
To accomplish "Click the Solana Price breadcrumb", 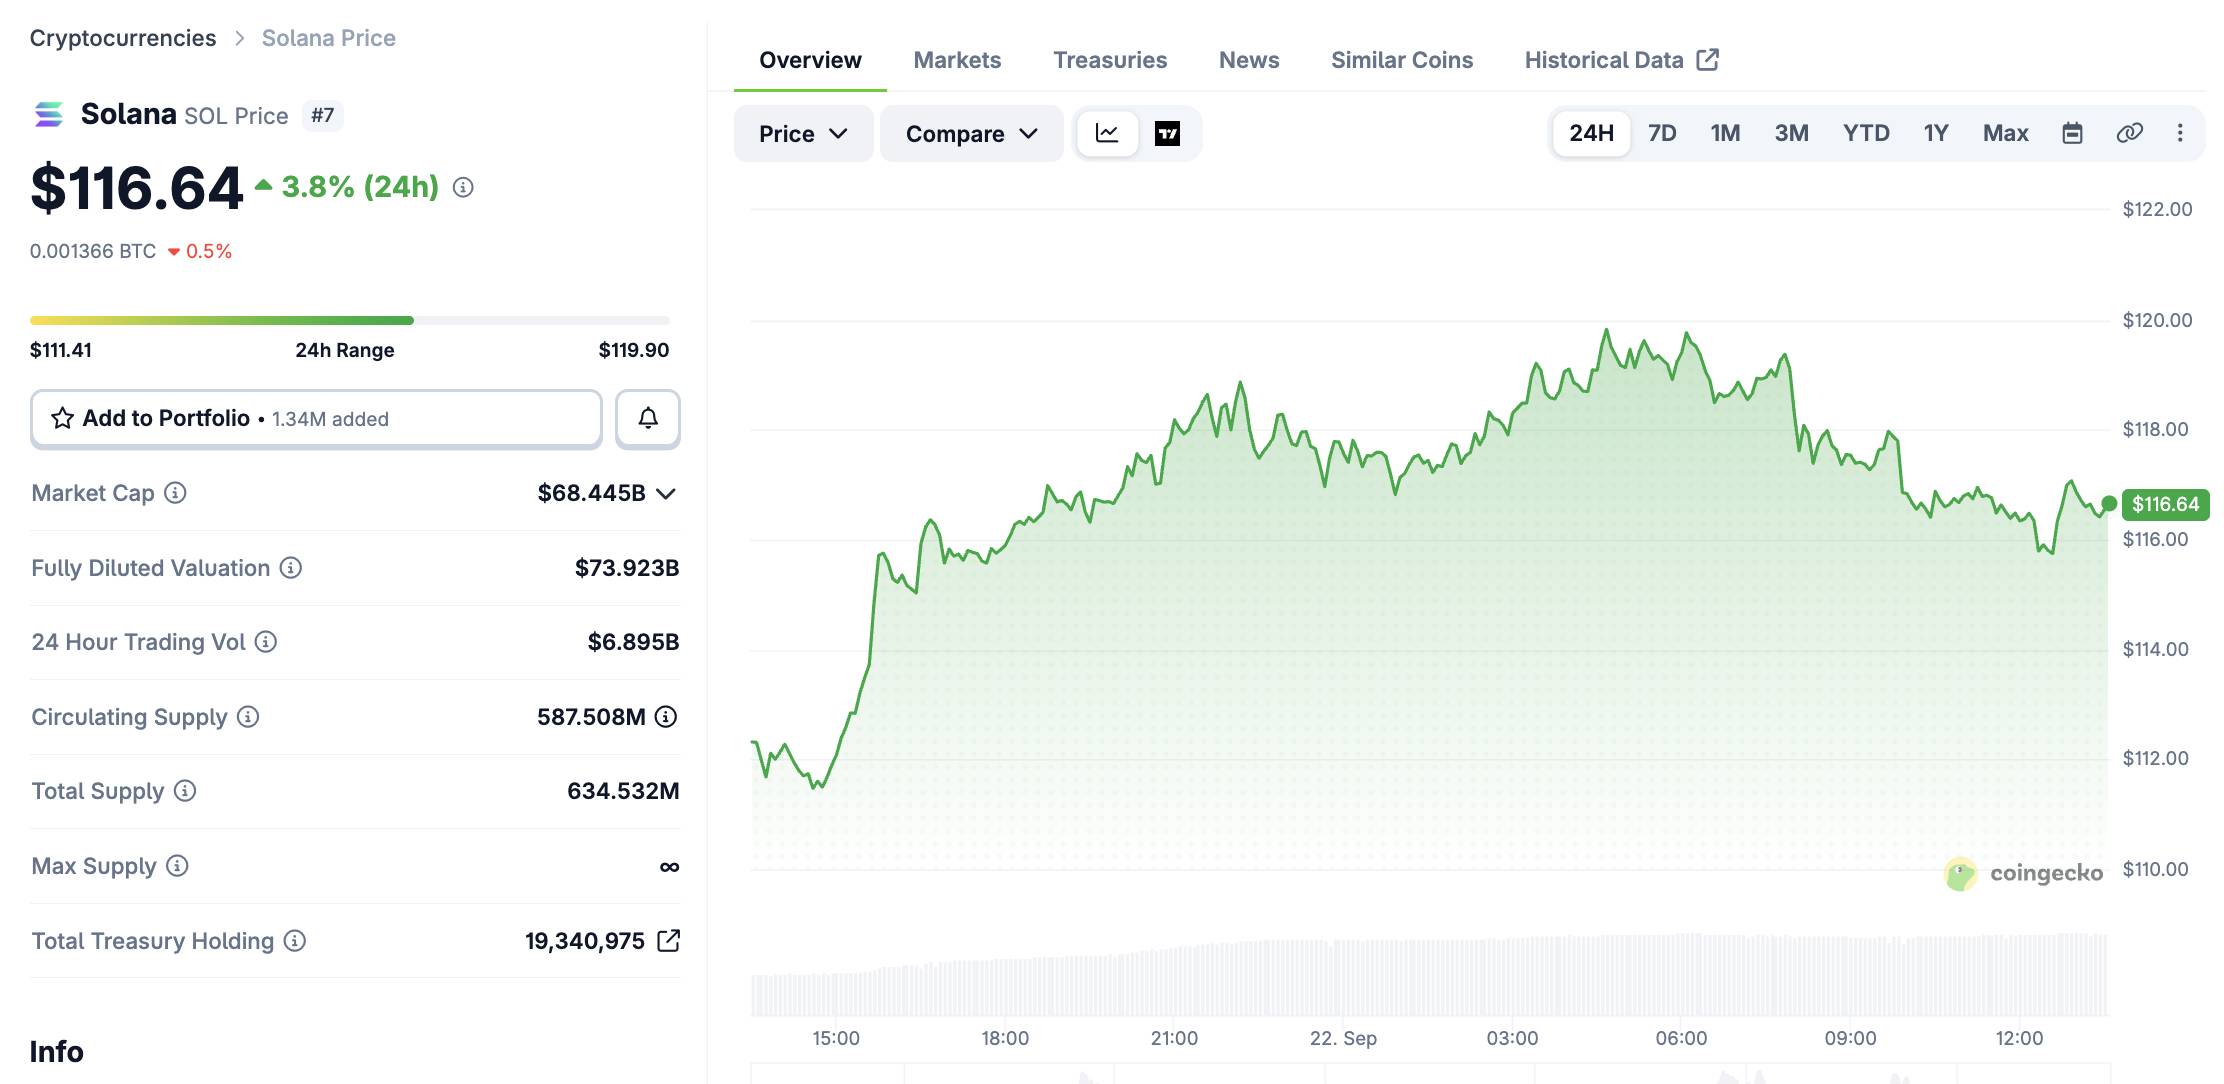I will [329, 38].
